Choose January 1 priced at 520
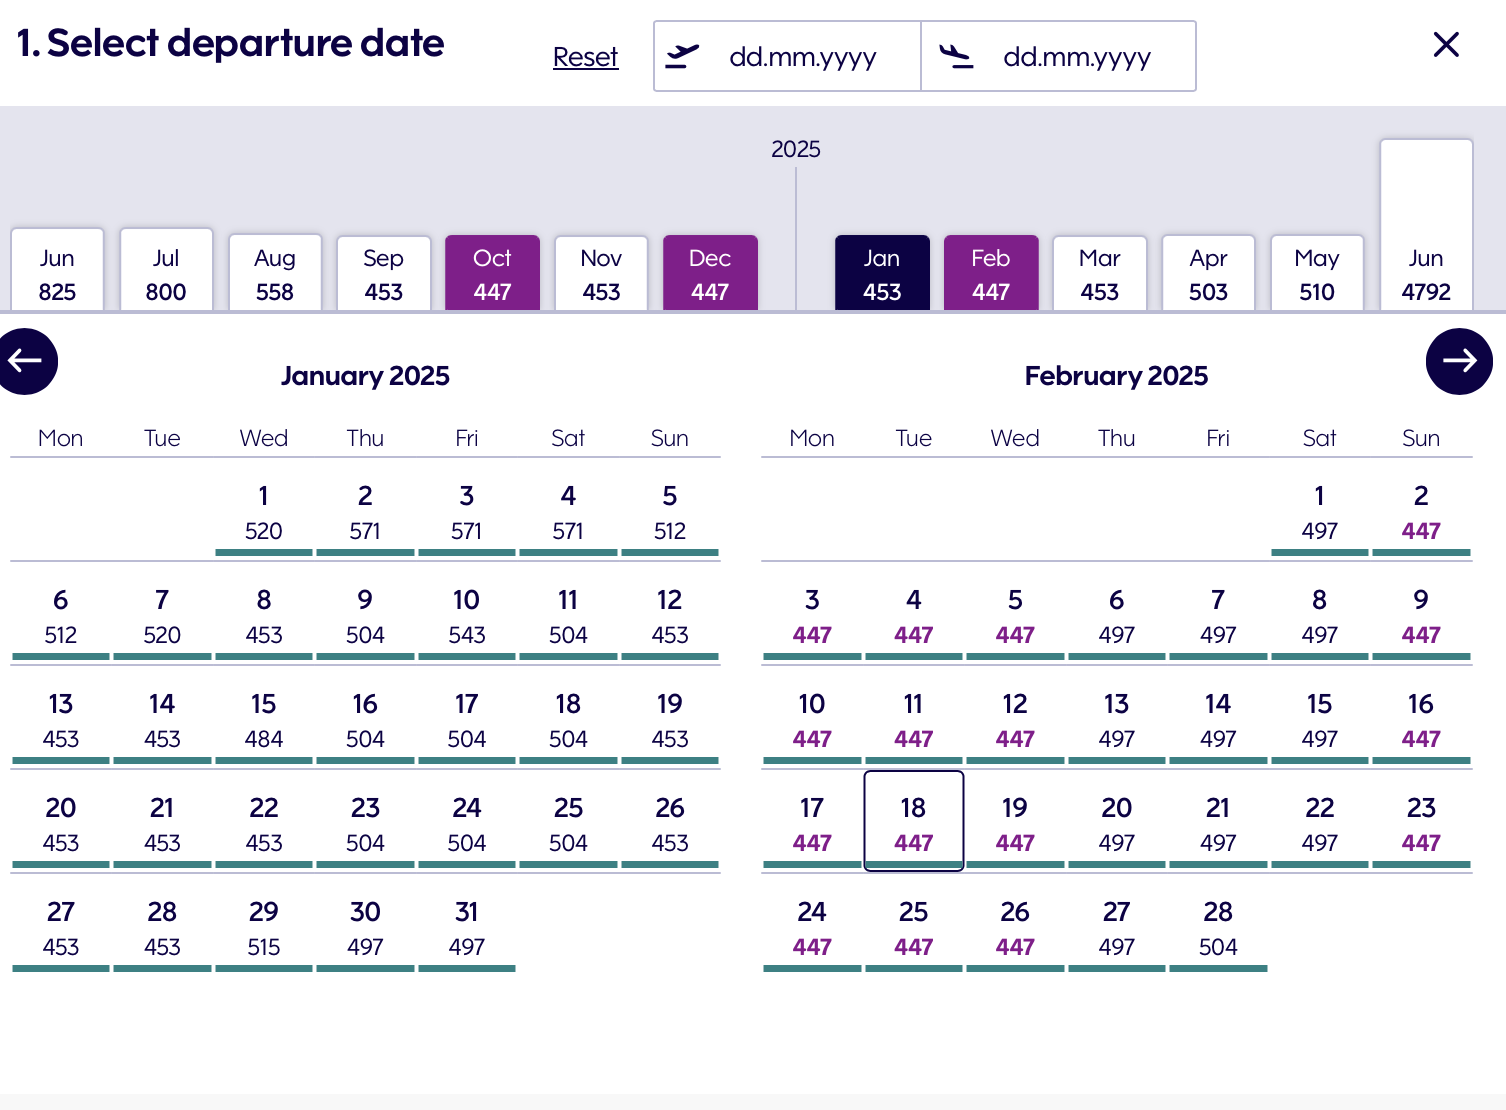Viewport: 1506px width, 1110px height. tap(264, 512)
